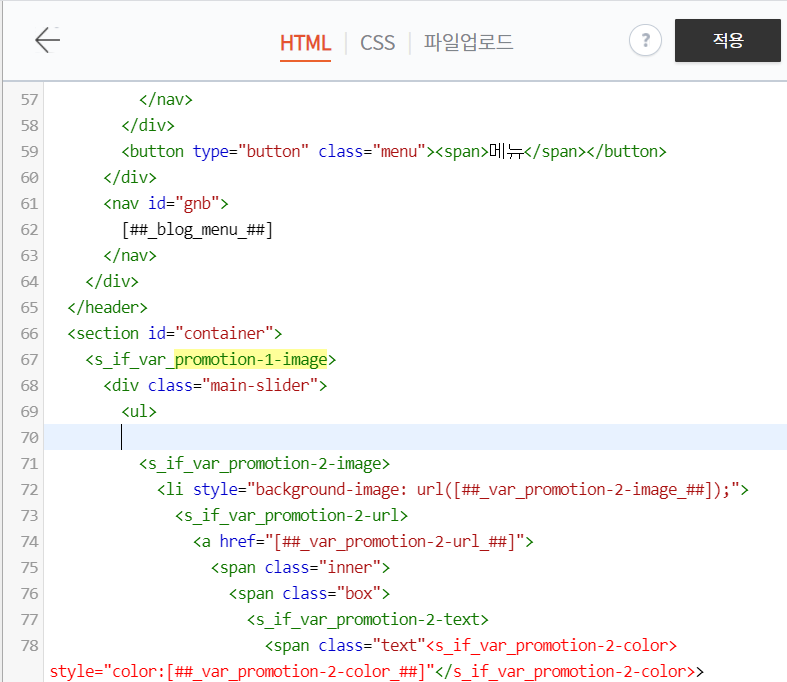This screenshot has width=787, height=682.
Task: Click the back arrow icon
Action: point(48,40)
